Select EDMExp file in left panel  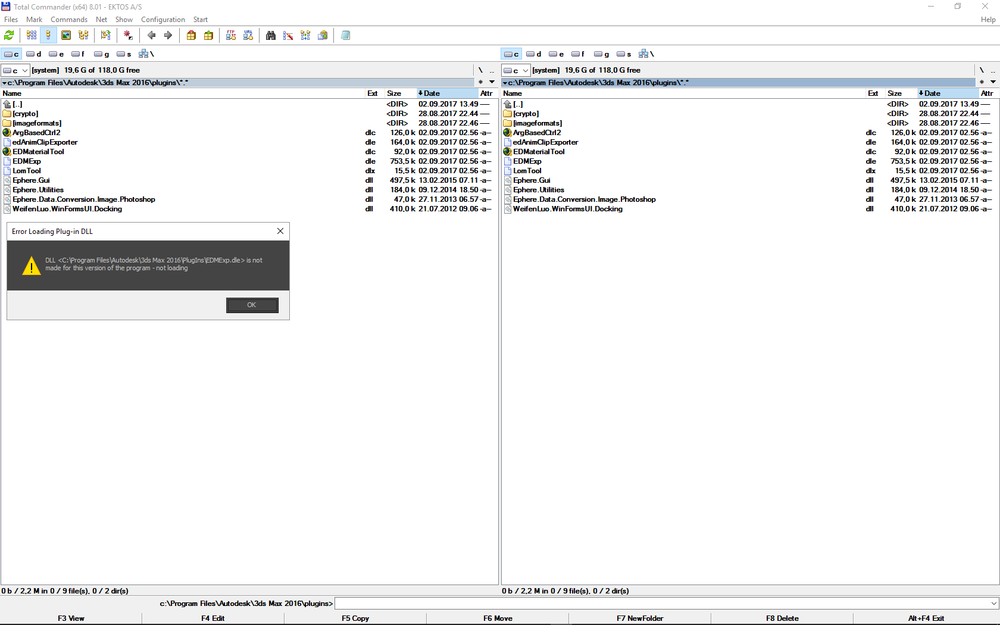(x=26, y=161)
